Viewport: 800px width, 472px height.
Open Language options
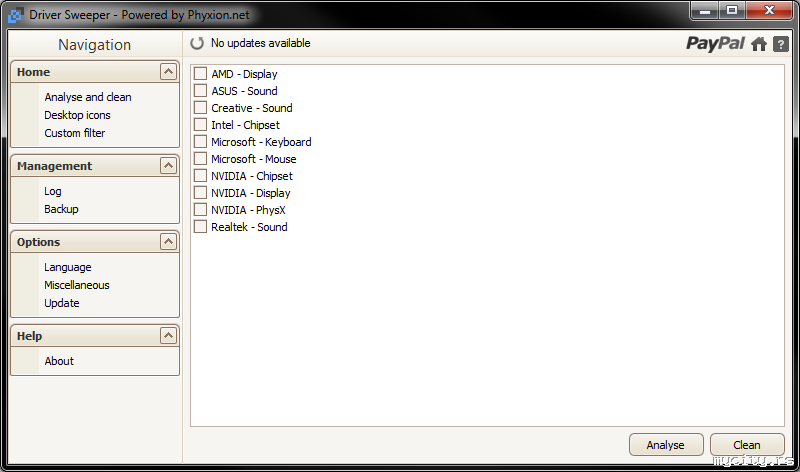pos(67,267)
